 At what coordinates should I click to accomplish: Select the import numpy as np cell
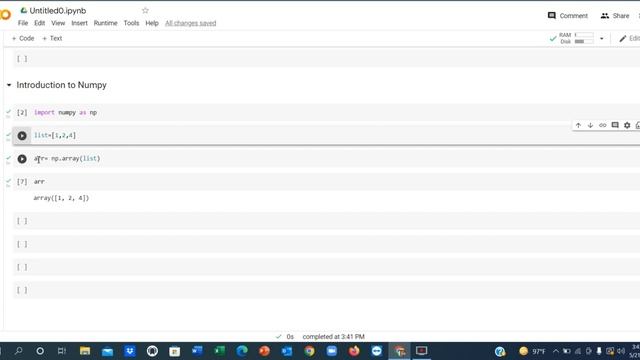pyautogui.click(x=327, y=112)
